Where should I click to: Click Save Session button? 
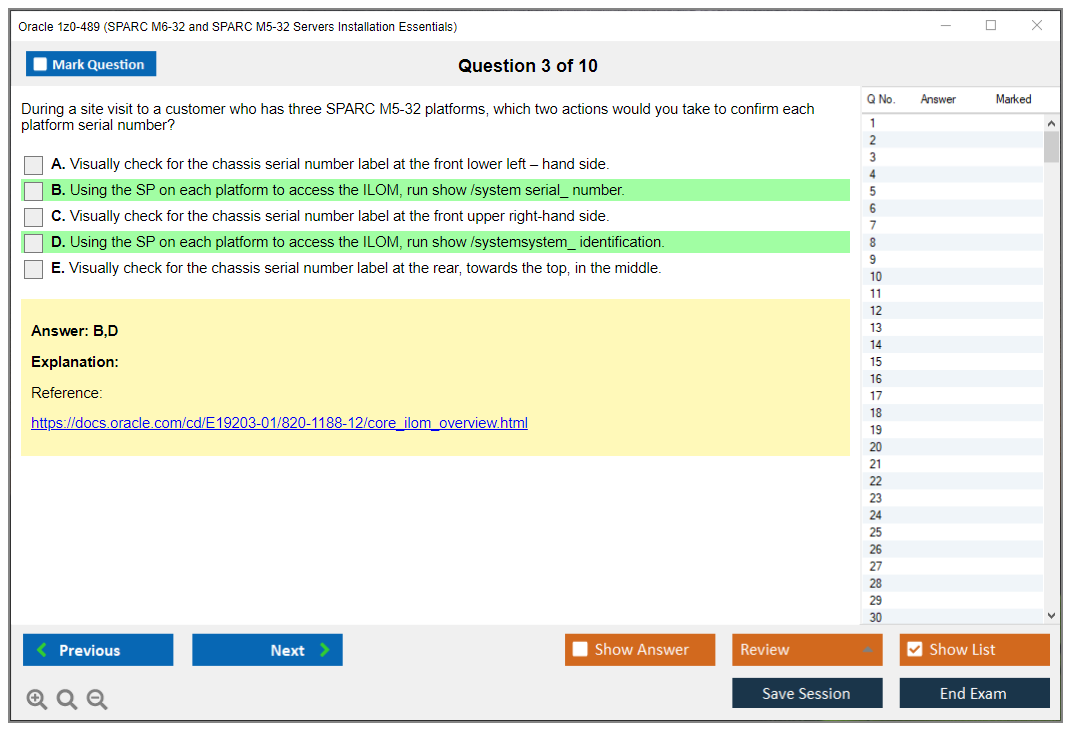tap(806, 693)
